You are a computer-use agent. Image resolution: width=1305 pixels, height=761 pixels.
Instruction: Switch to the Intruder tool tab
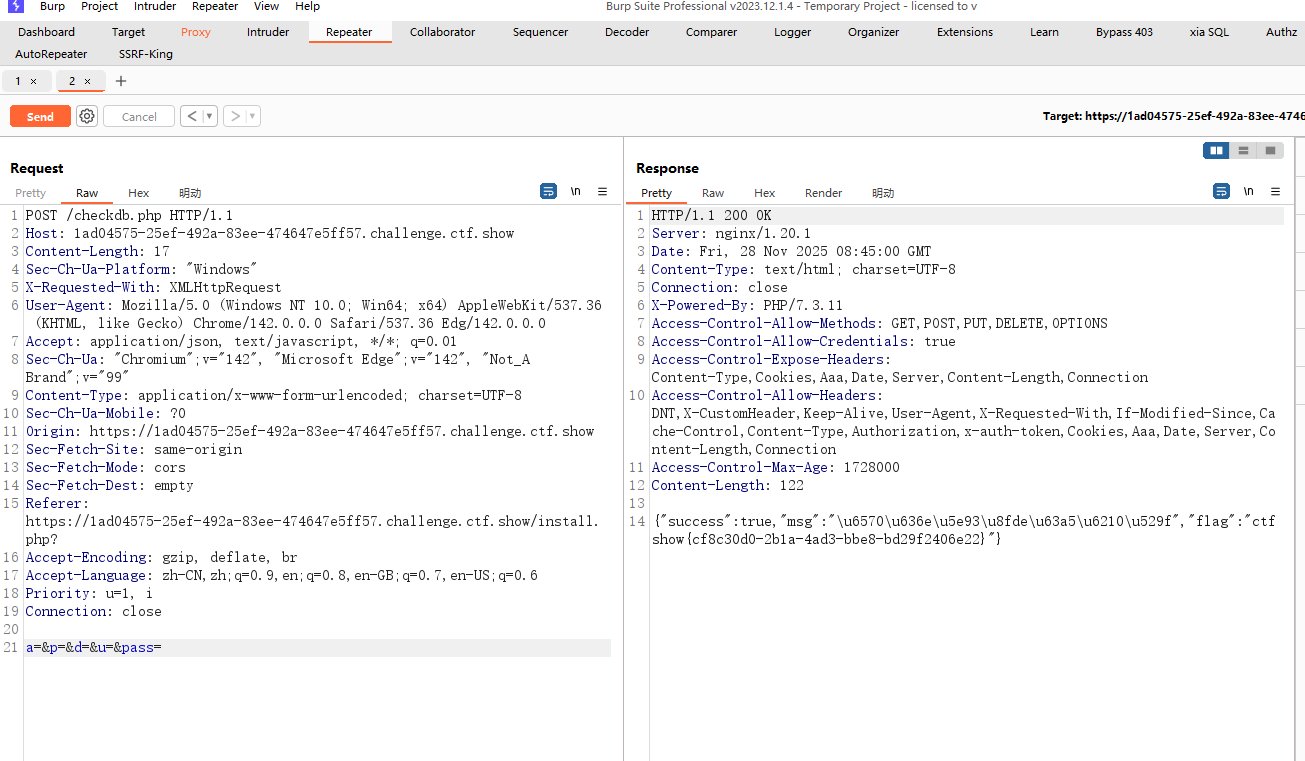(x=268, y=32)
